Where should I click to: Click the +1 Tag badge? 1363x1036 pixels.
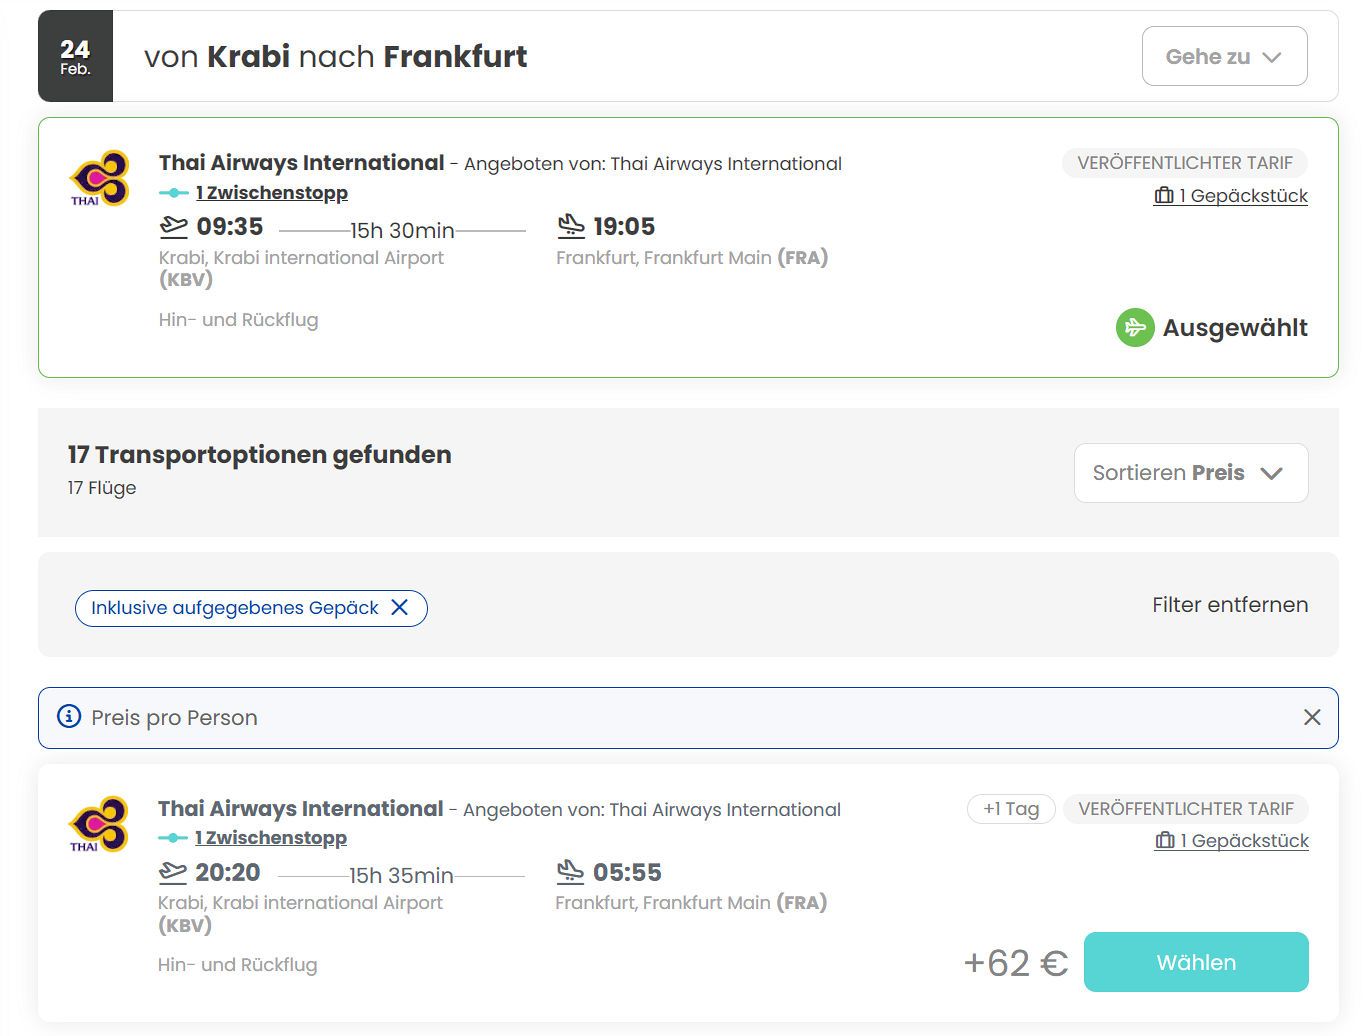point(1011,808)
